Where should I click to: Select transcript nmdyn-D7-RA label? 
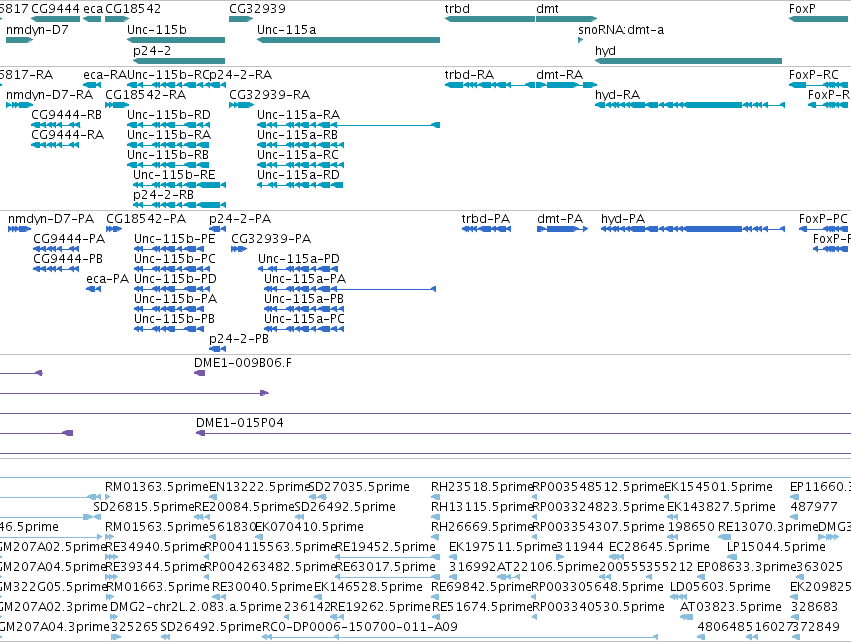49,95
